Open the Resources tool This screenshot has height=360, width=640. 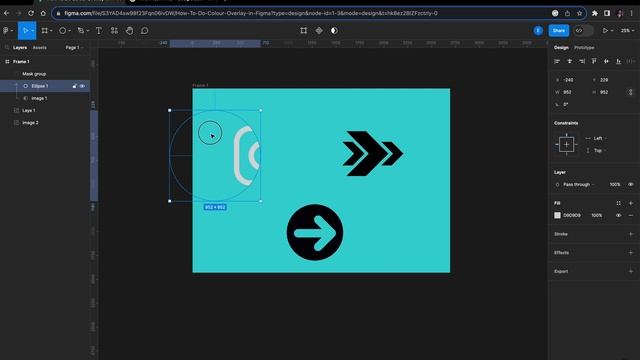point(114,31)
